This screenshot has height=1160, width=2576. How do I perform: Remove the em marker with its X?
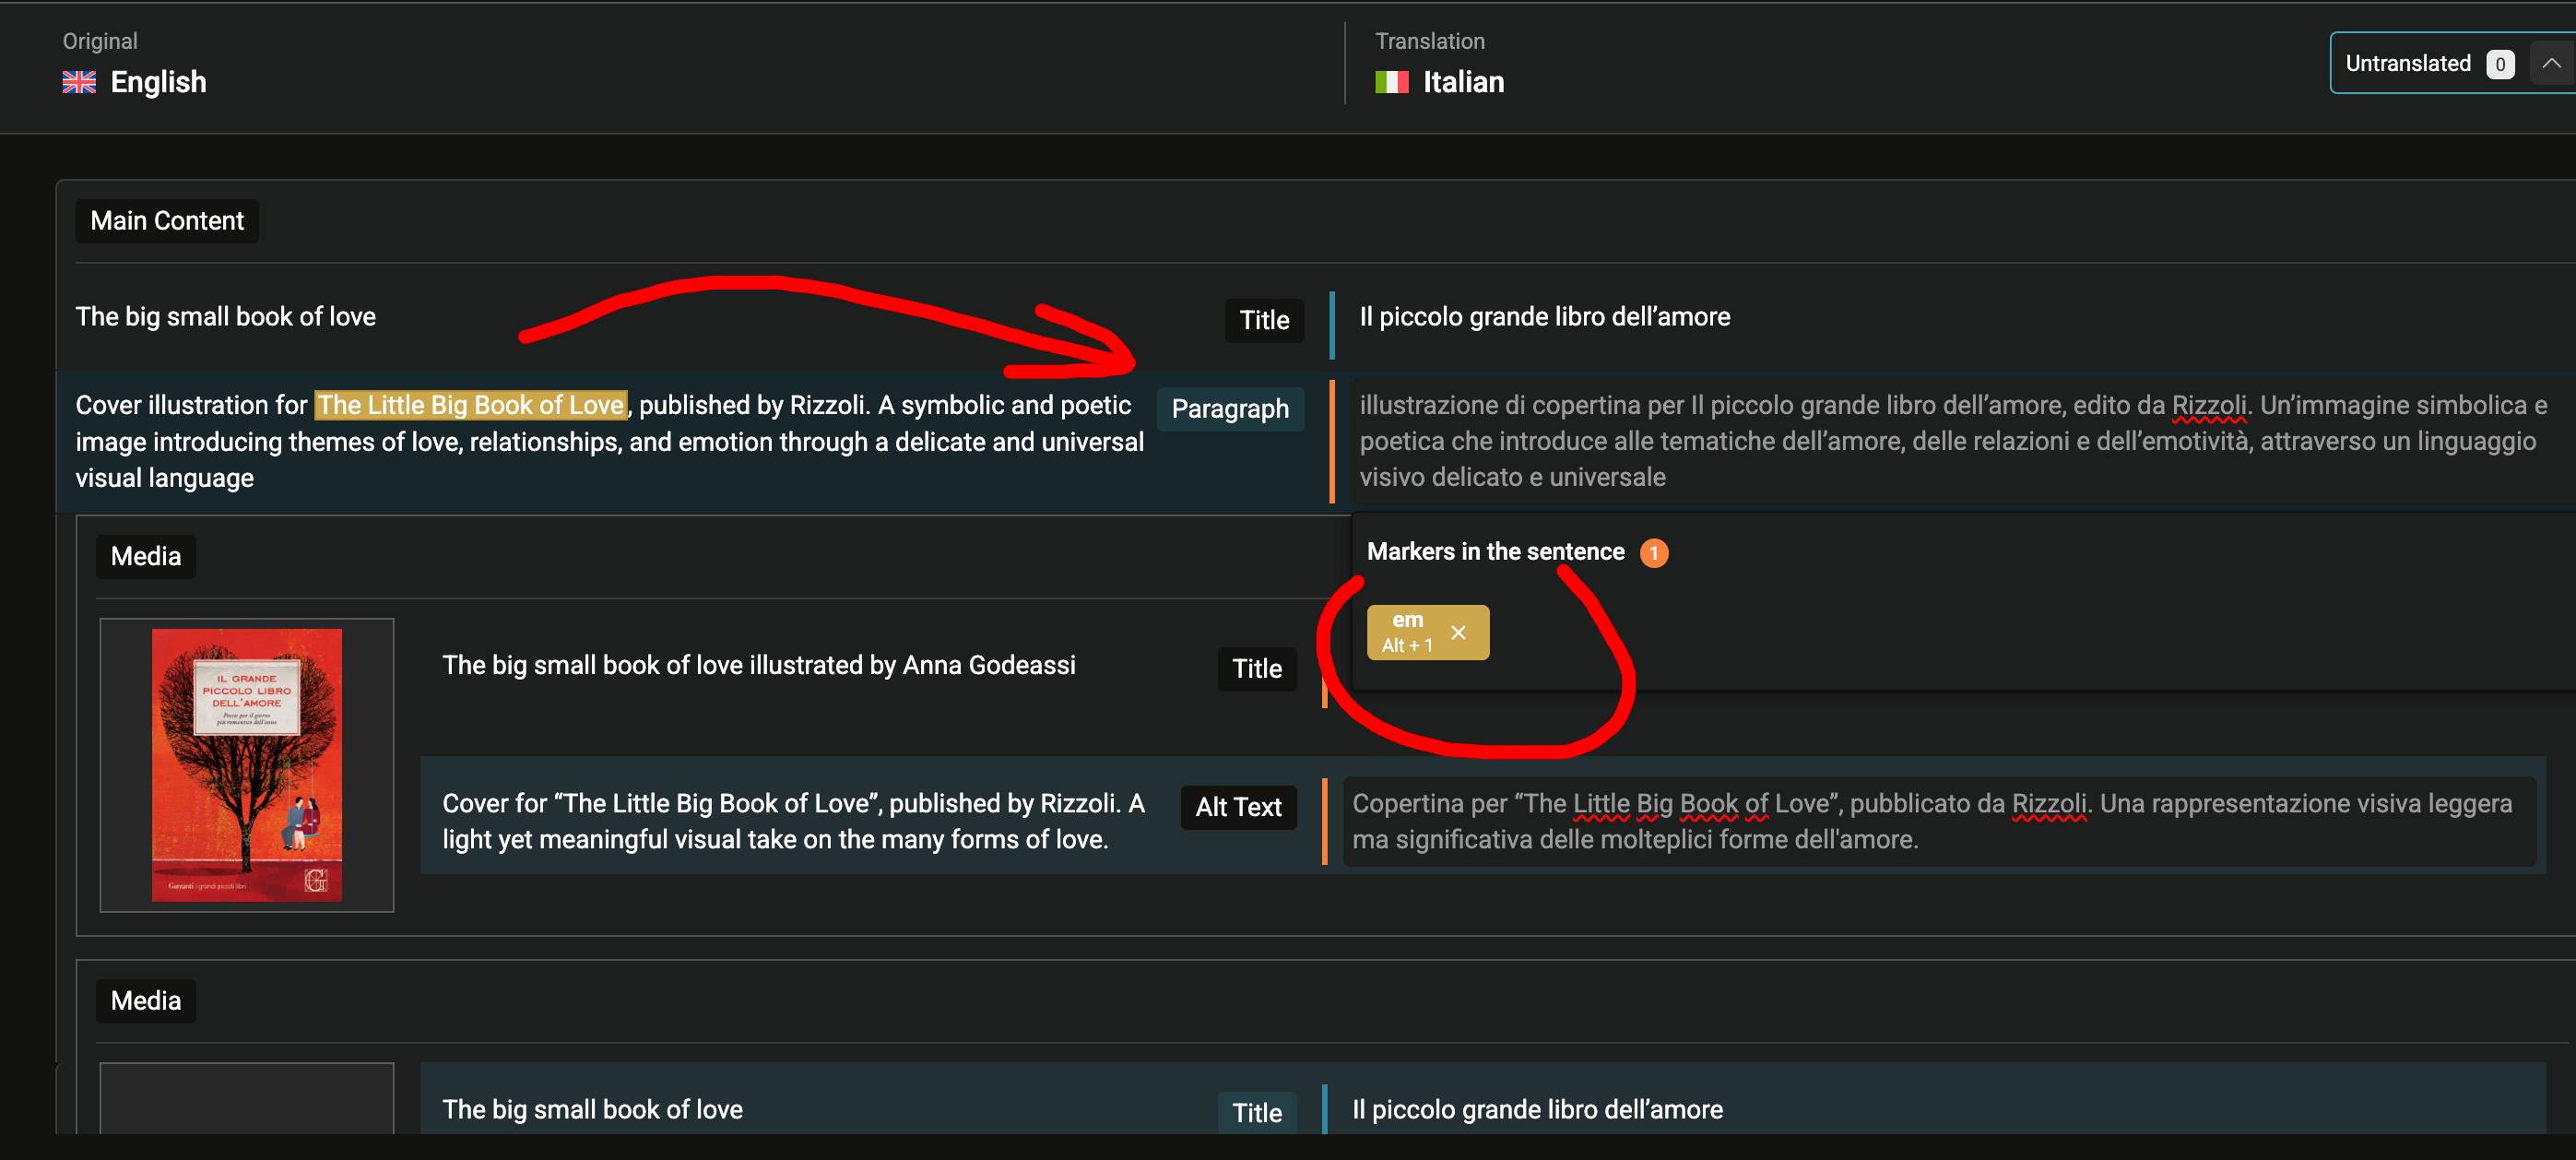[1458, 632]
